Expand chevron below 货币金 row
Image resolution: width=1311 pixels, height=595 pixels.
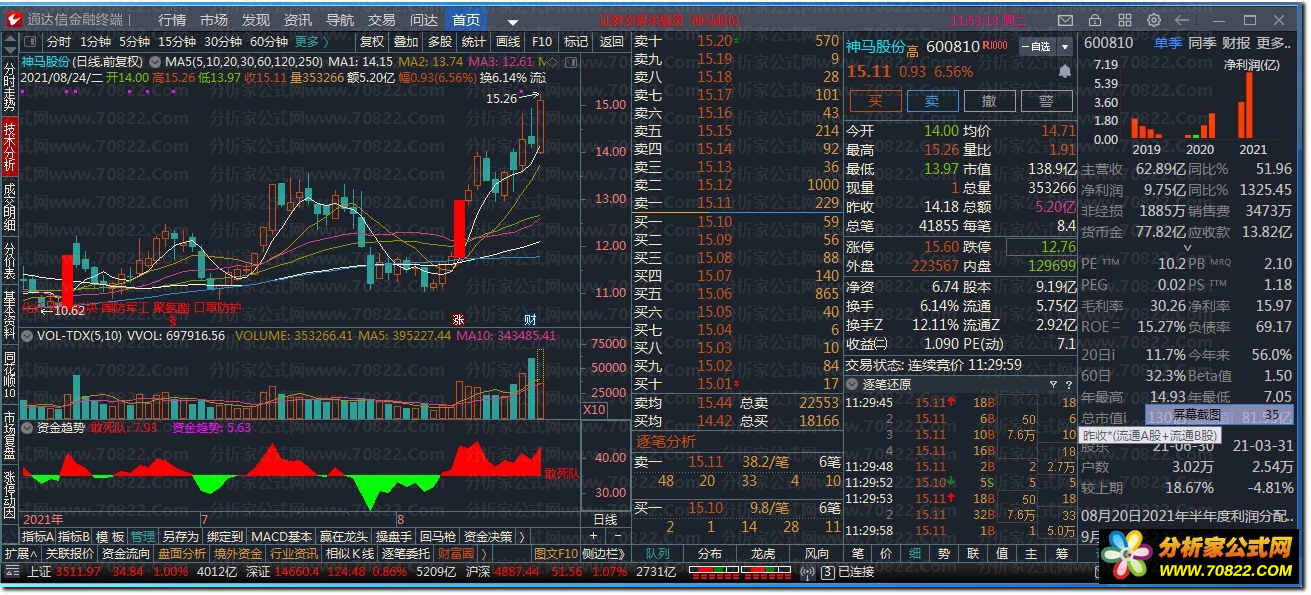(1188, 248)
